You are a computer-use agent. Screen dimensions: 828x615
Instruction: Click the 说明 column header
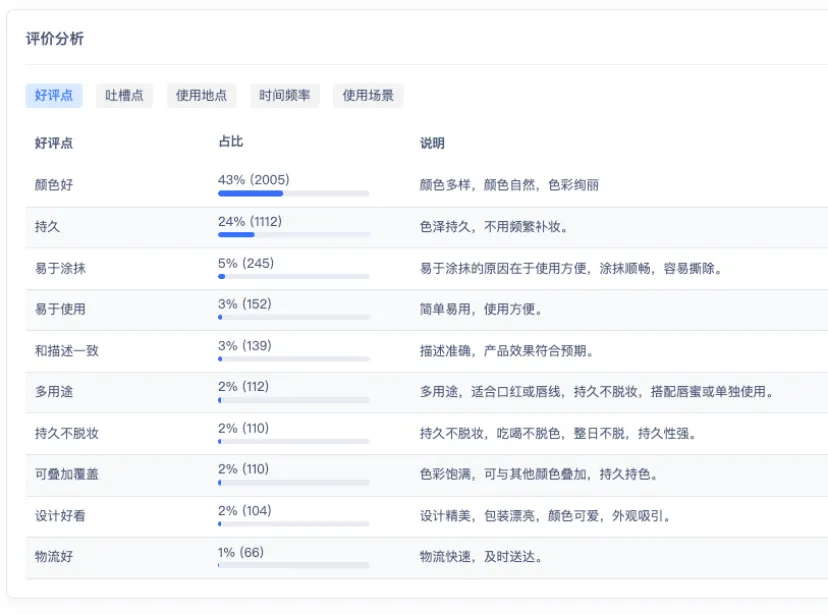tap(432, 143)
